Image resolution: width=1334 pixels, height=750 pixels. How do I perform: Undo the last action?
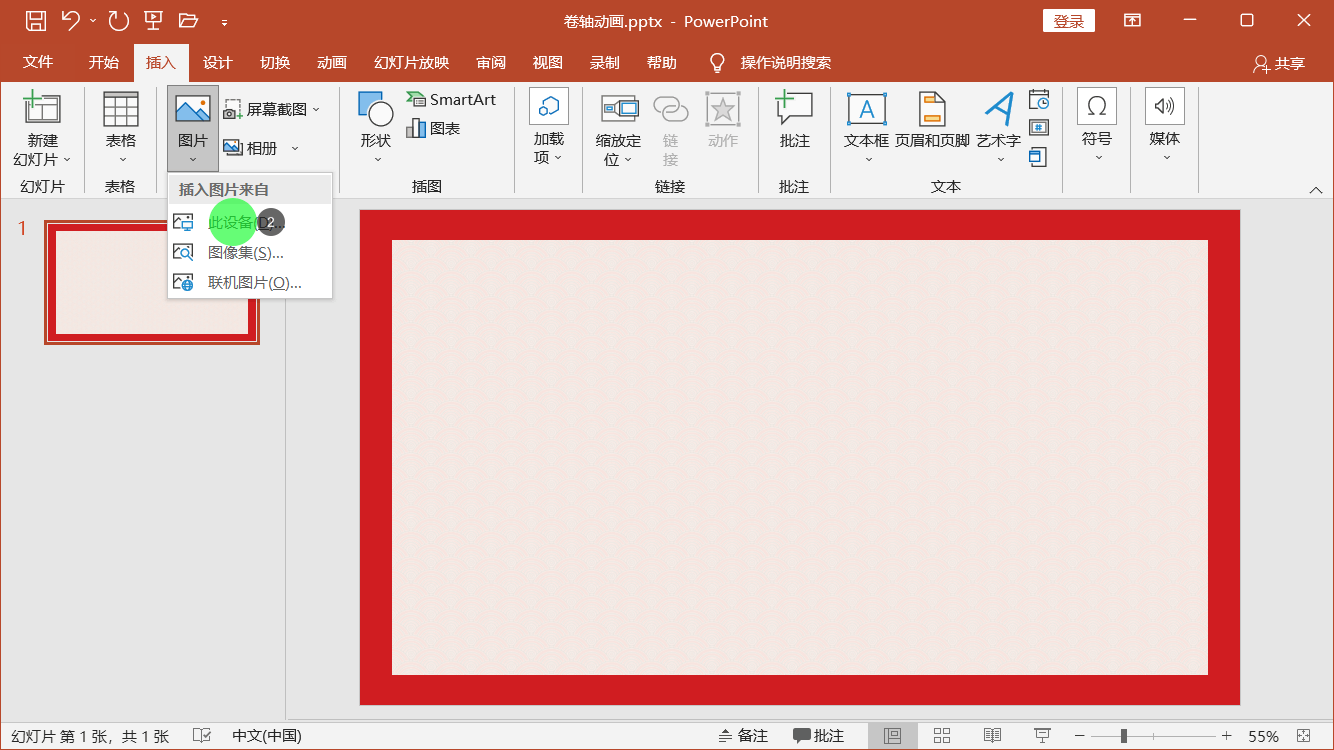(x=69, y=20)
